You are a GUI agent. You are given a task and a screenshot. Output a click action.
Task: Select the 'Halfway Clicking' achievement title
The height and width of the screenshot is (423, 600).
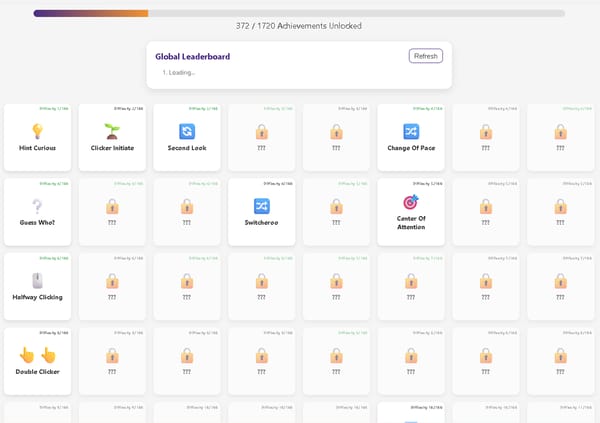pyautogui.click(x=38, y=297)
